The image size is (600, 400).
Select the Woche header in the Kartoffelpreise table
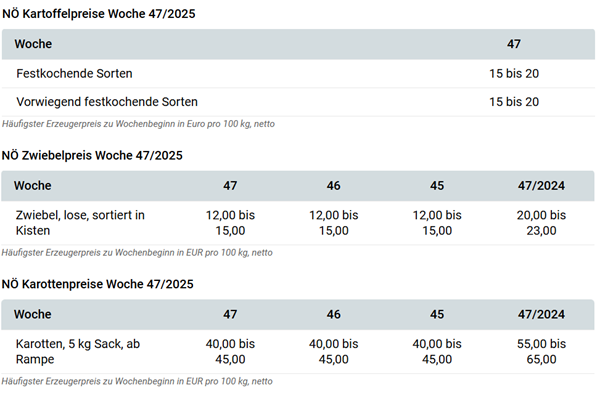(33, 44)
